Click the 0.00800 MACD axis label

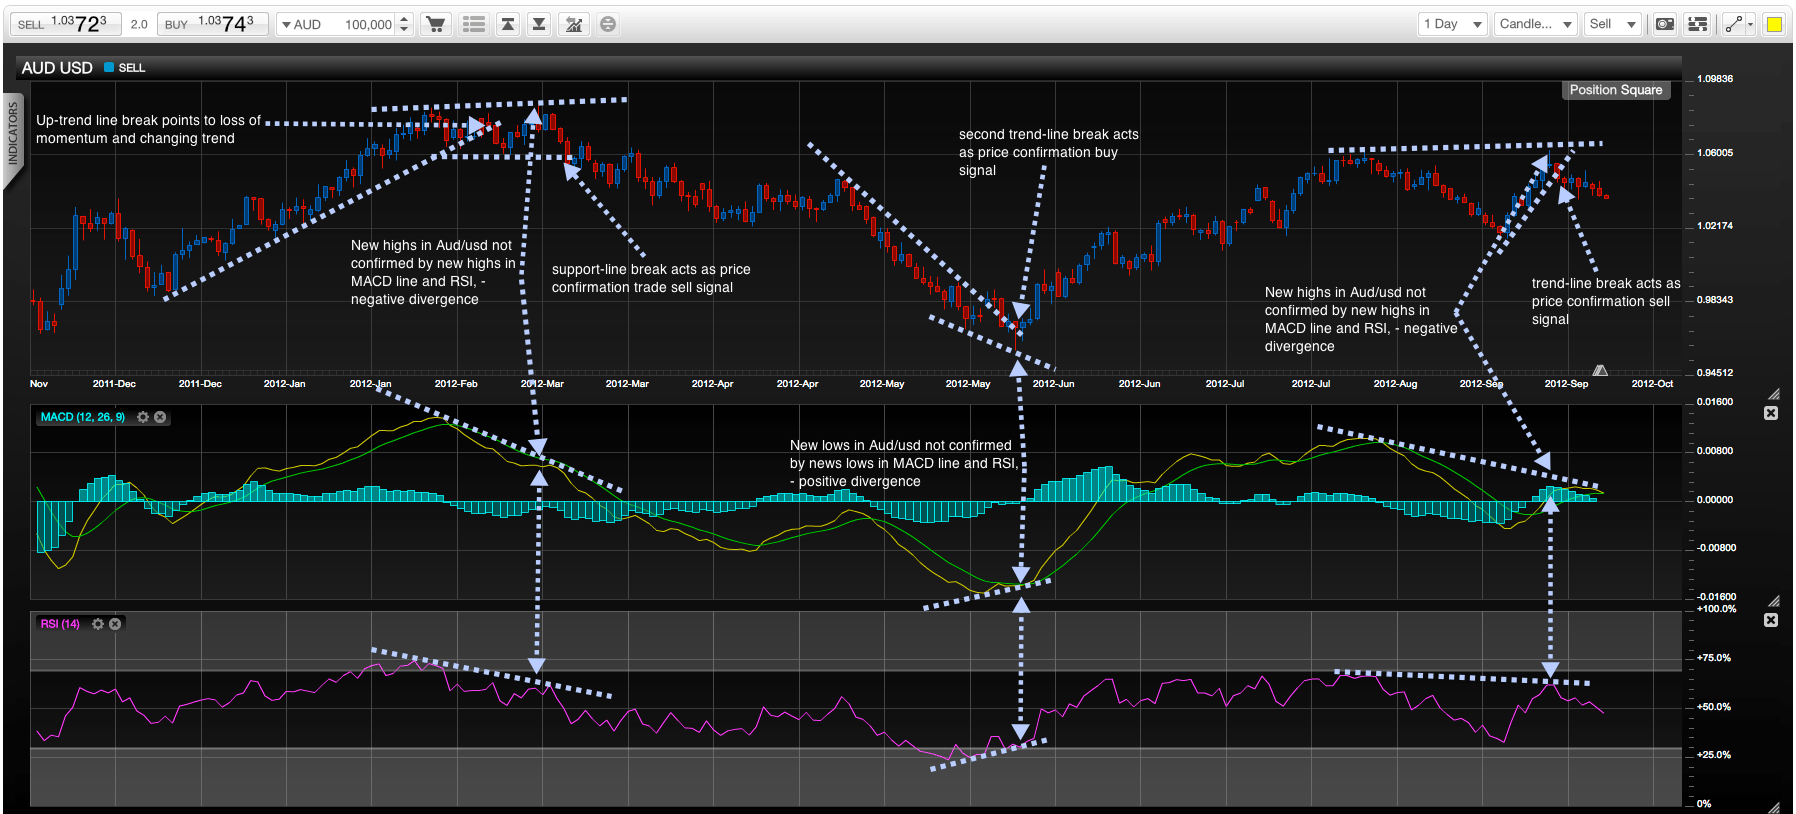click(1715, 451)
